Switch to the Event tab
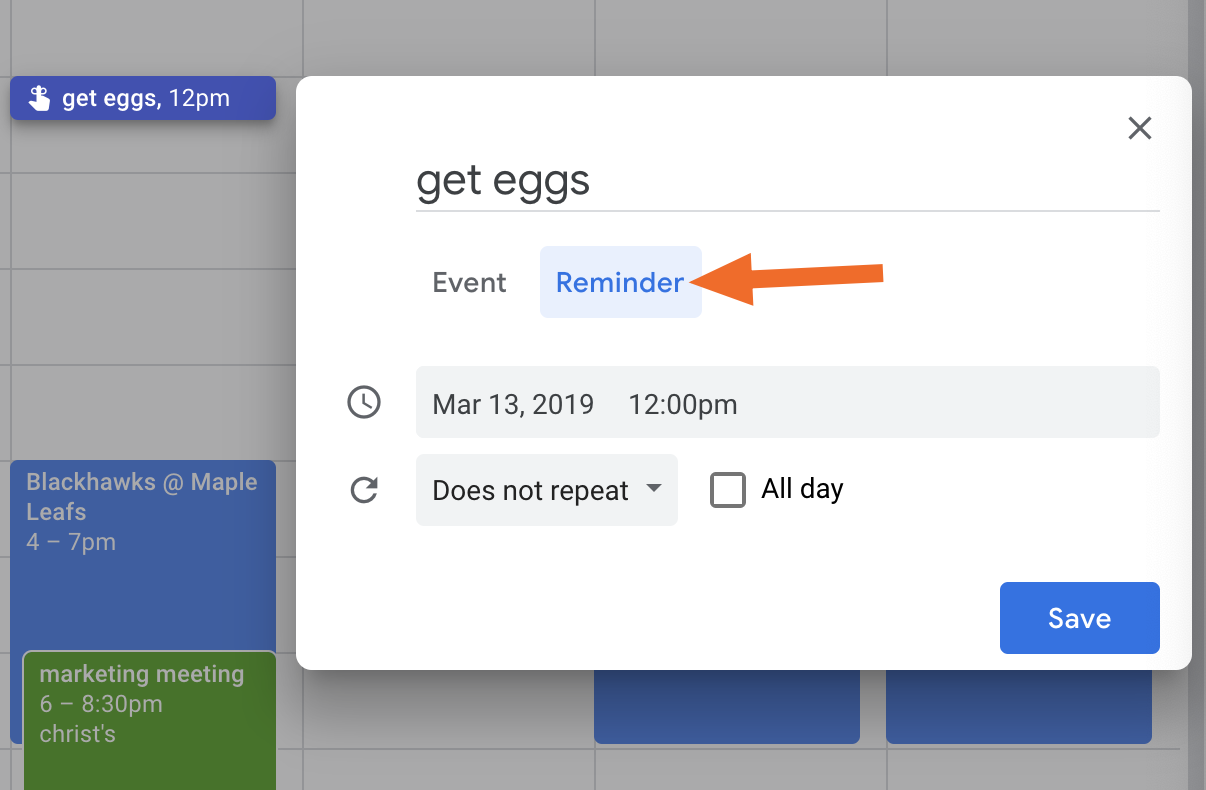 point(470,283)
